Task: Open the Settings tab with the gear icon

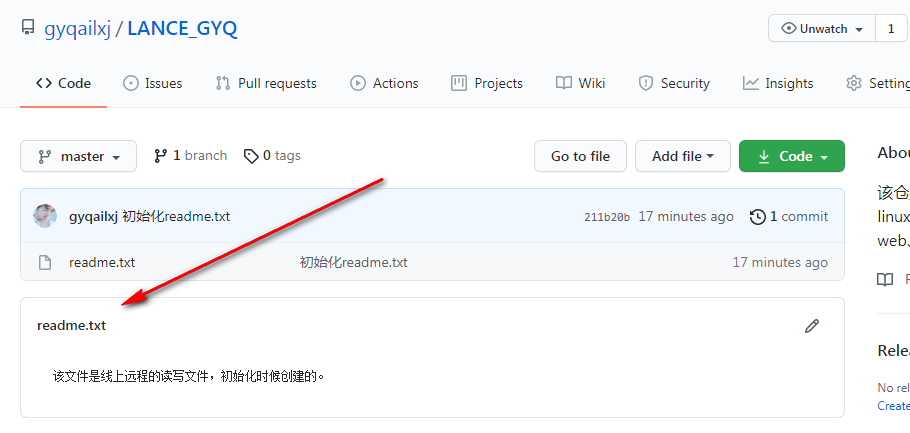Action: [x=878, y=84]
